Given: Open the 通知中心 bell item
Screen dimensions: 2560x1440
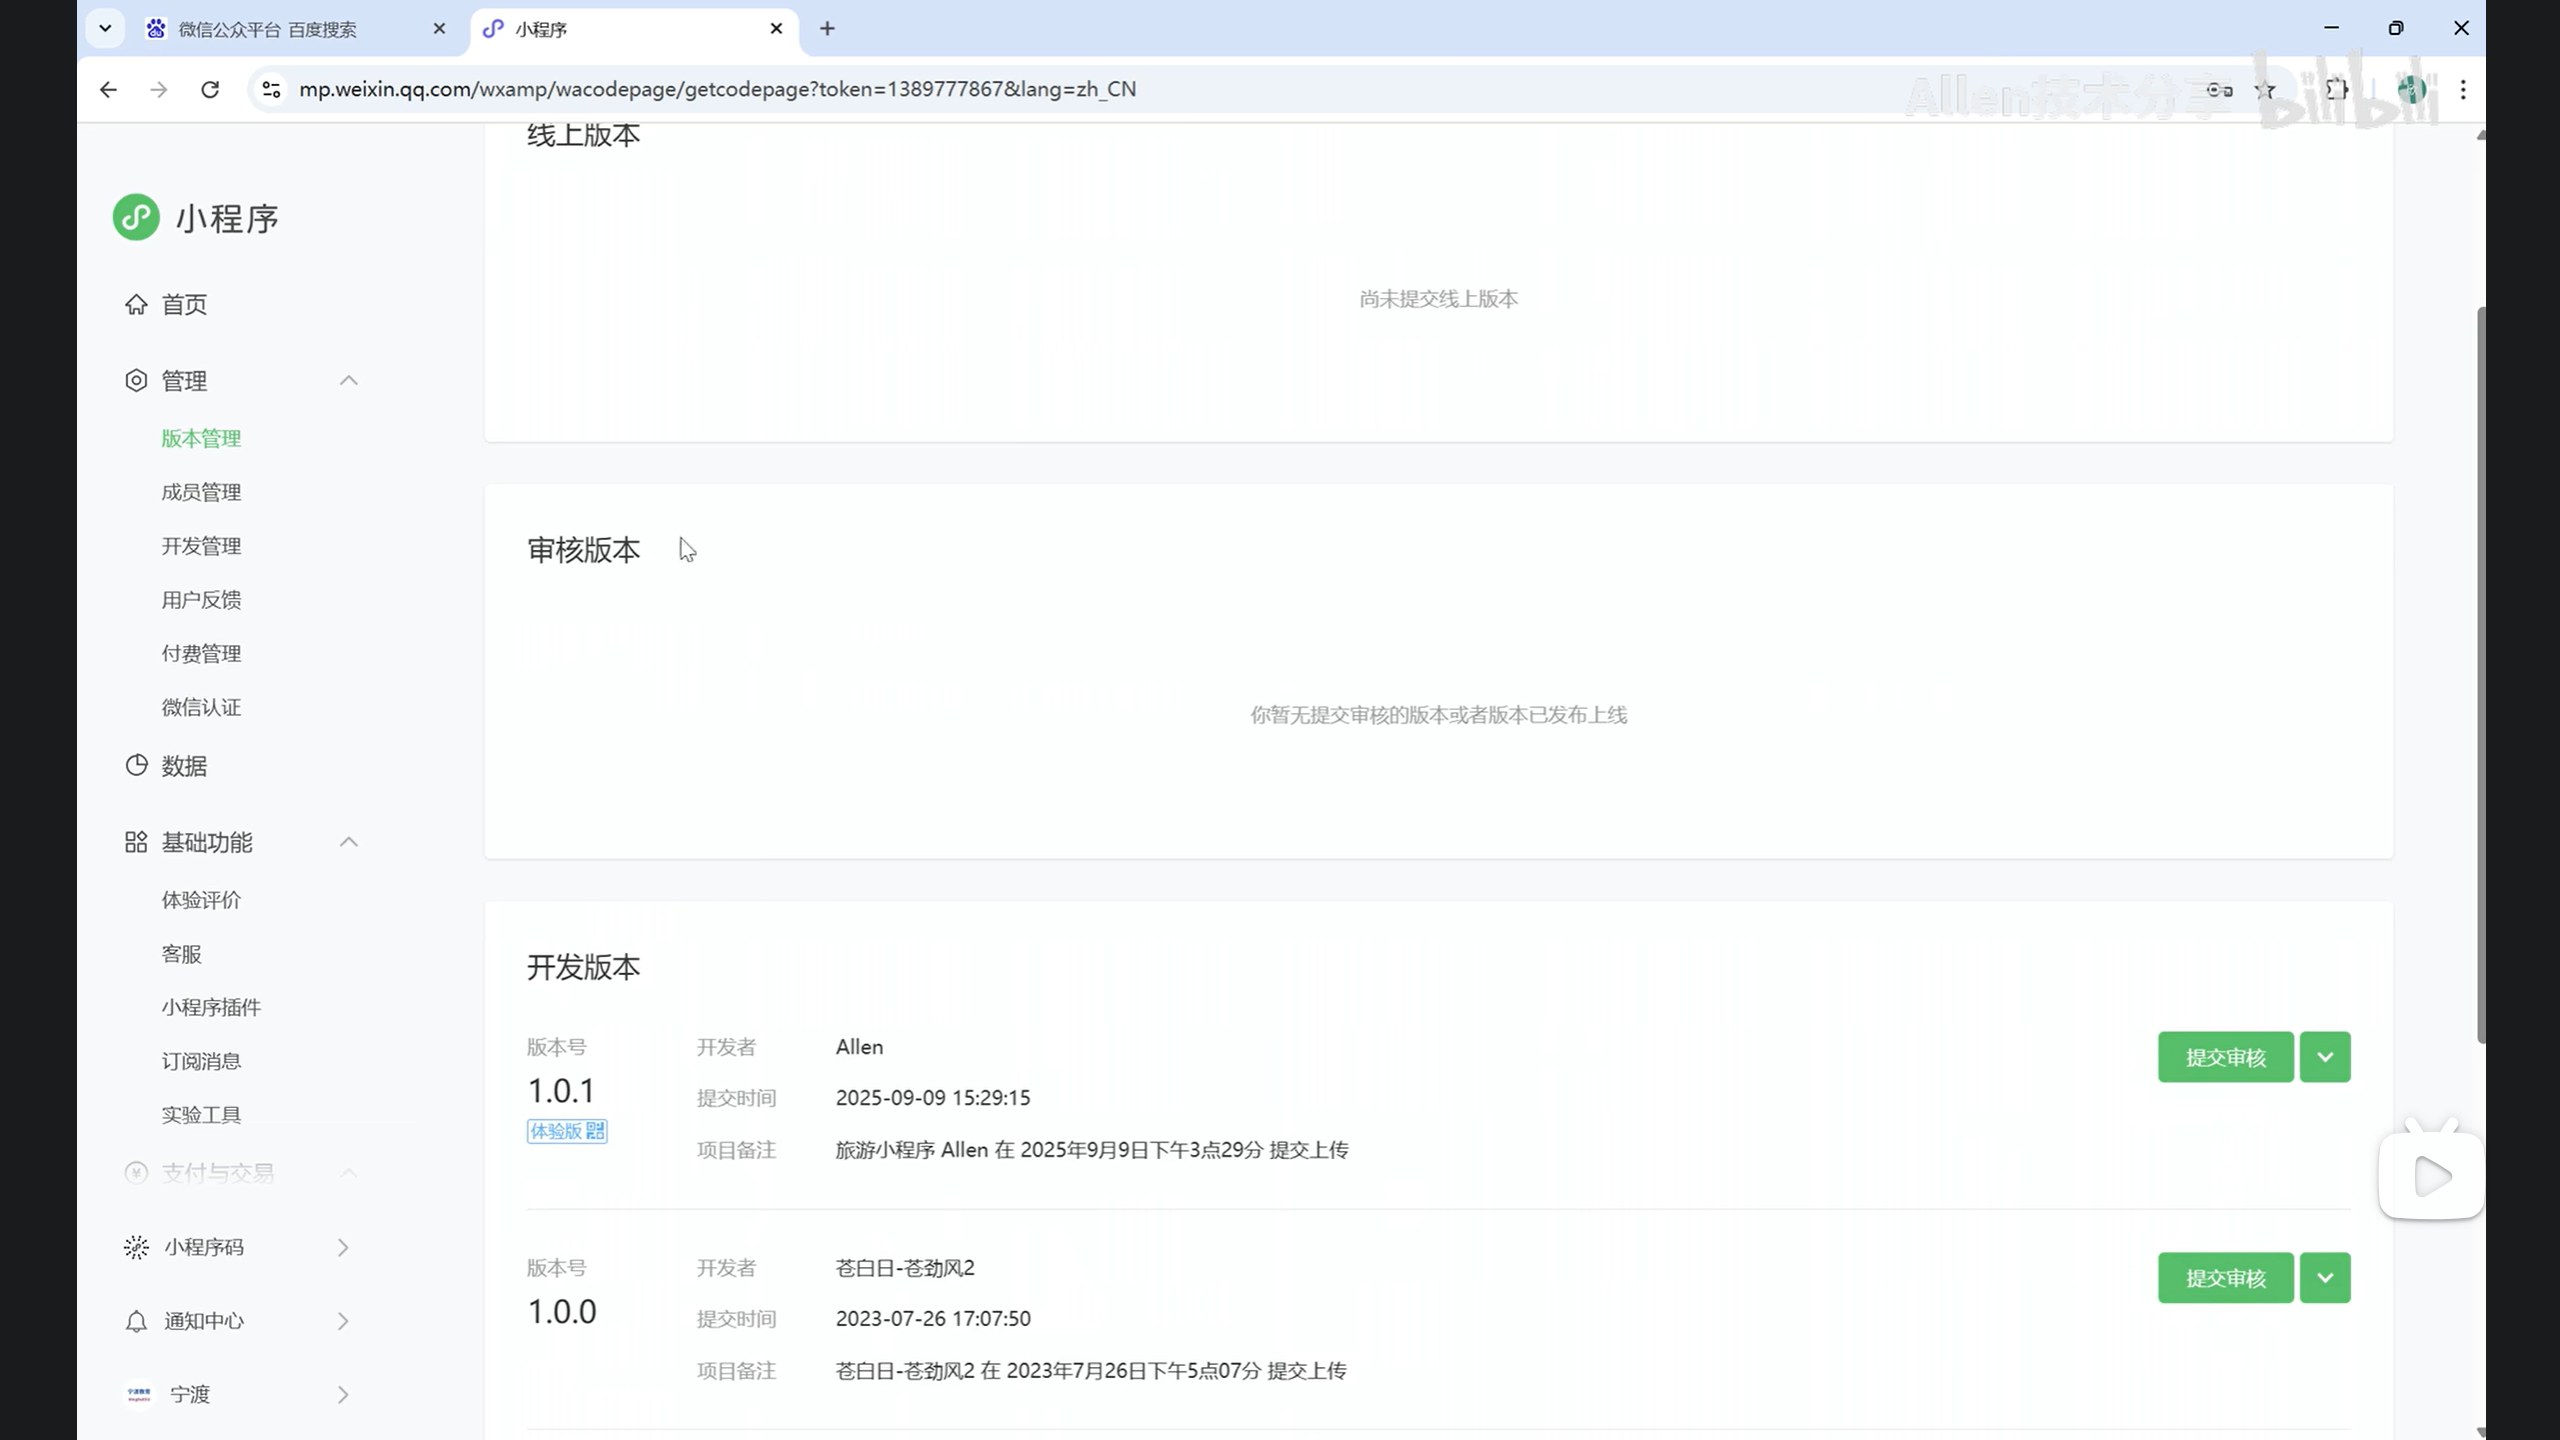Looking at the screenshot, I should [204, 1321].
